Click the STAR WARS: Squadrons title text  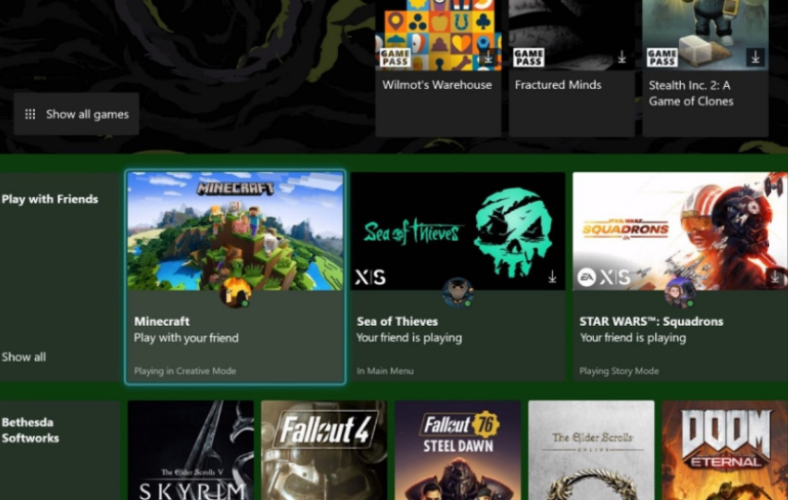651,321
